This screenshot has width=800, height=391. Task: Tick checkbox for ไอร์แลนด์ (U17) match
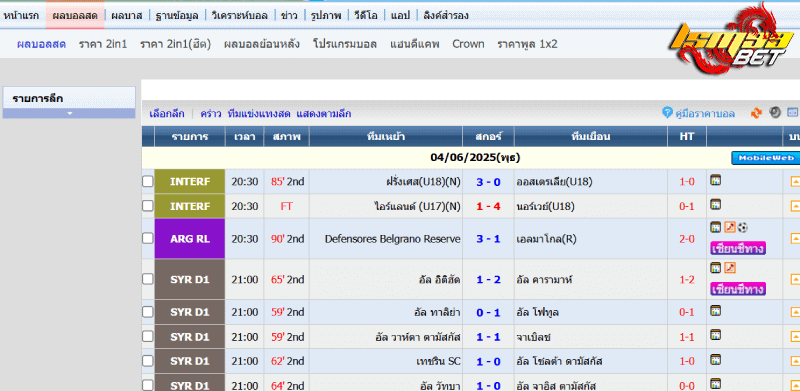pos(147,206)
